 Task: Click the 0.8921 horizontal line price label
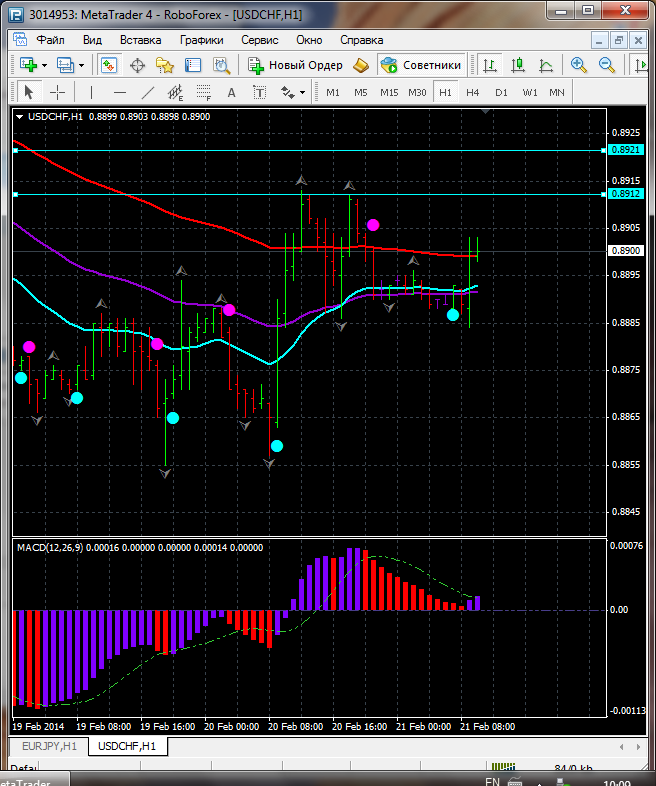(x=625, y=150)
